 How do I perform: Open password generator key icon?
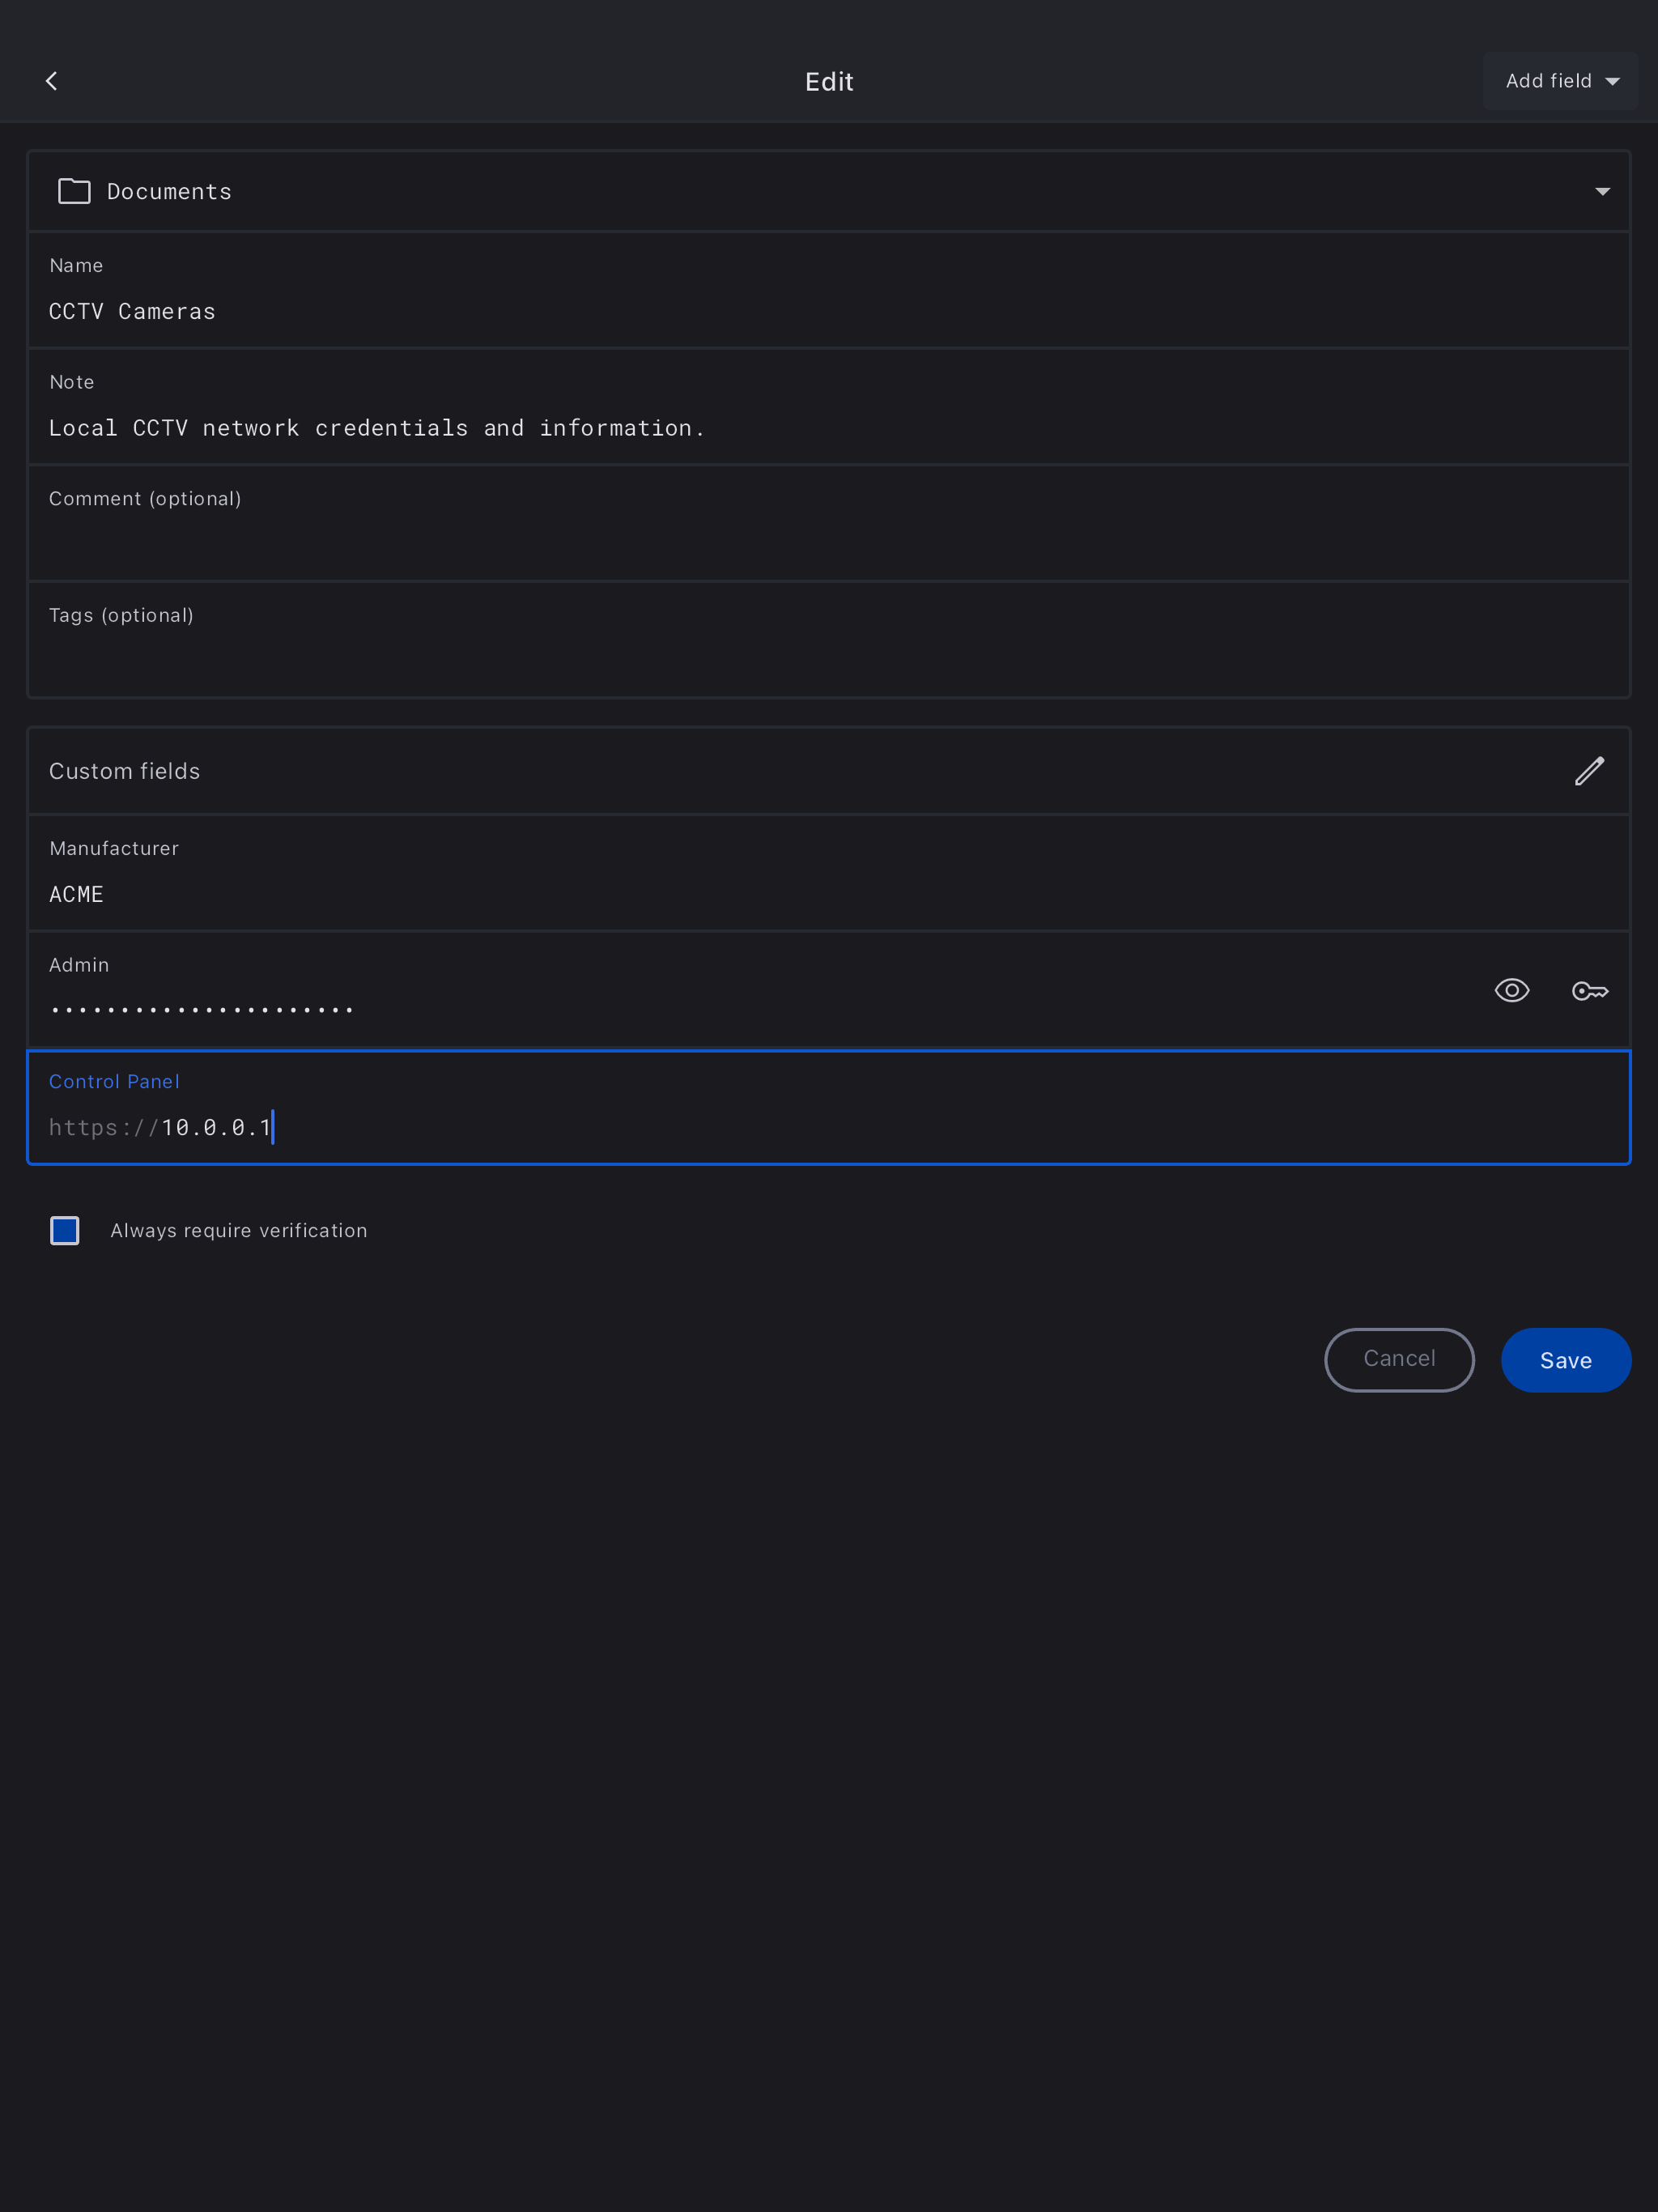click(1589, 991)
